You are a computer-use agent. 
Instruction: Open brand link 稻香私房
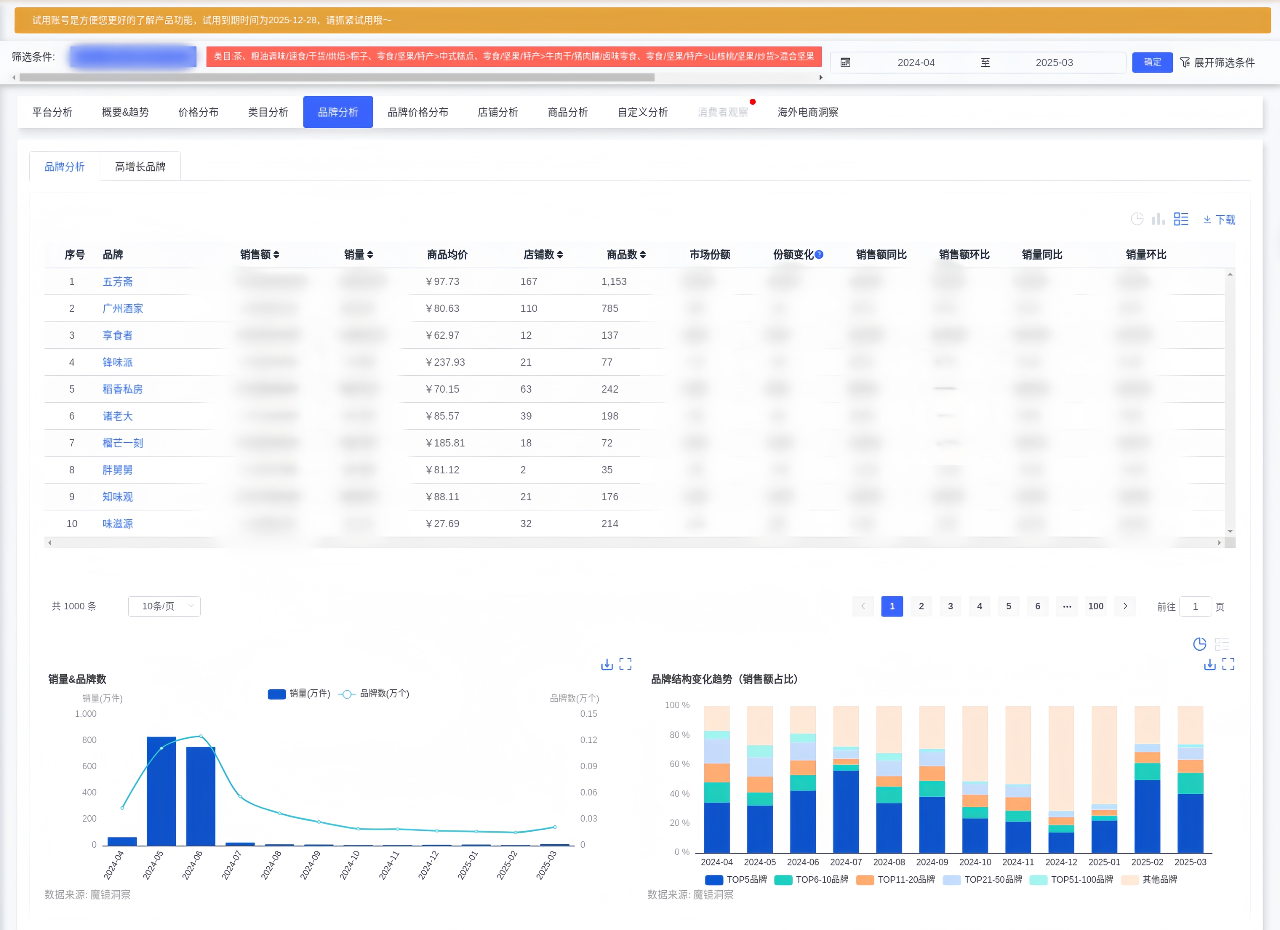[122, 389]
